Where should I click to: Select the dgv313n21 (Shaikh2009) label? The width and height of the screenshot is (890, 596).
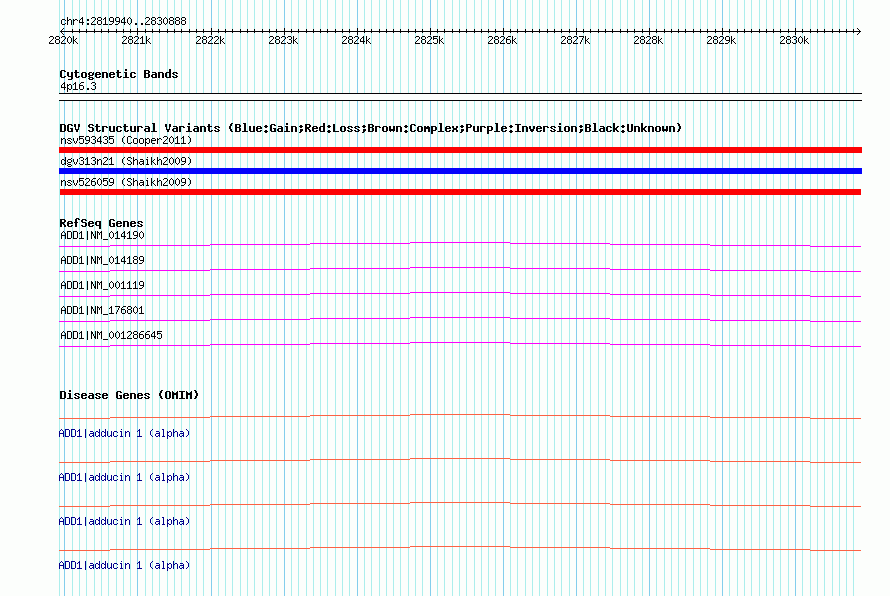(x=126, y=161)
